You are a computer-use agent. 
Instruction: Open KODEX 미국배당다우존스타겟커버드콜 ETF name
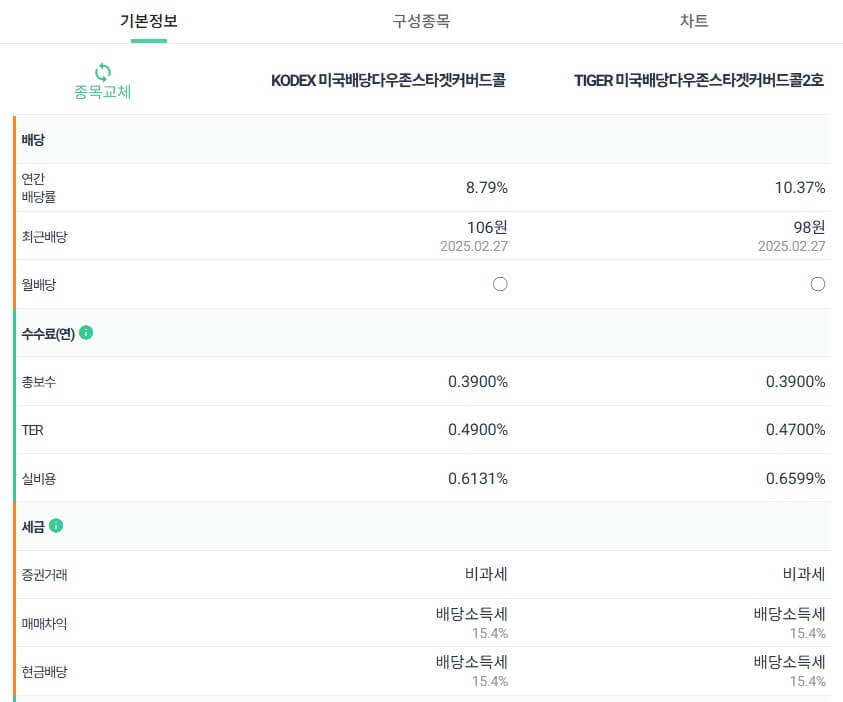click(388, 80)
